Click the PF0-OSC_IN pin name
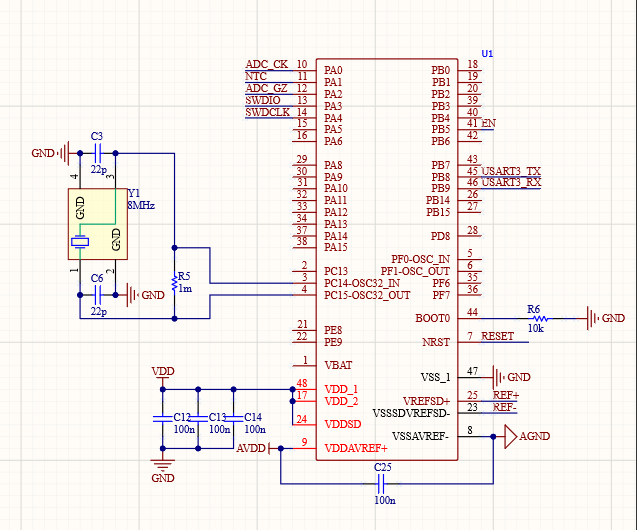Screen dimensions: 637x530 pos(420,260)
